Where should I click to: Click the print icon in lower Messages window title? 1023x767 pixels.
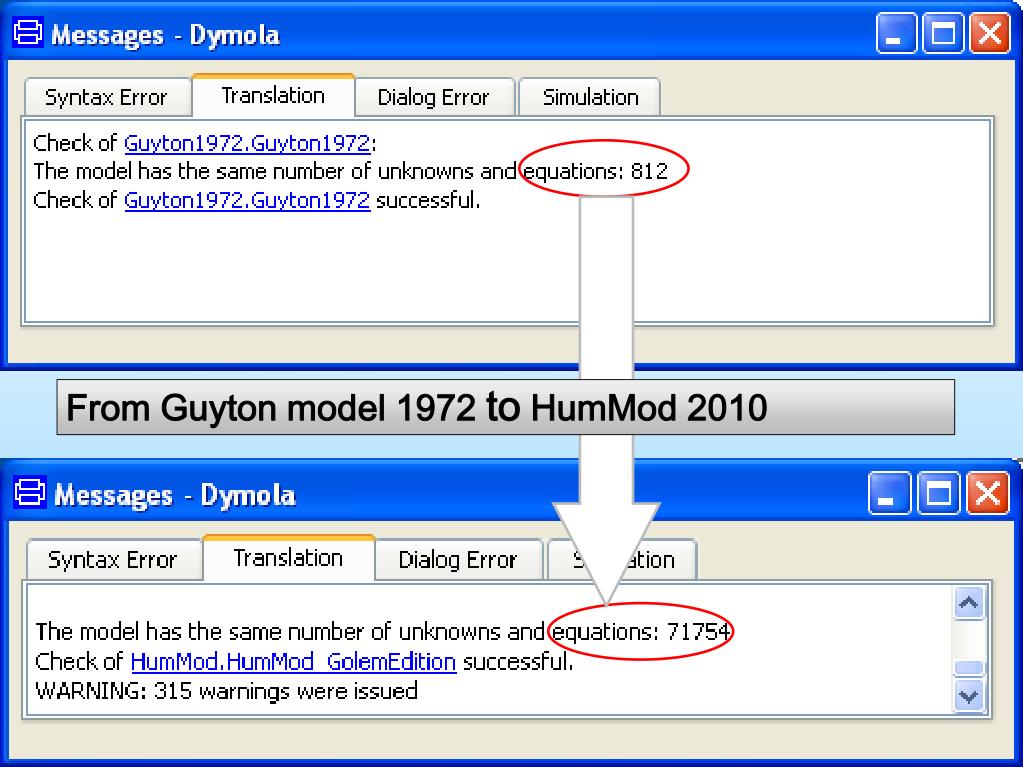coord(30,492)
